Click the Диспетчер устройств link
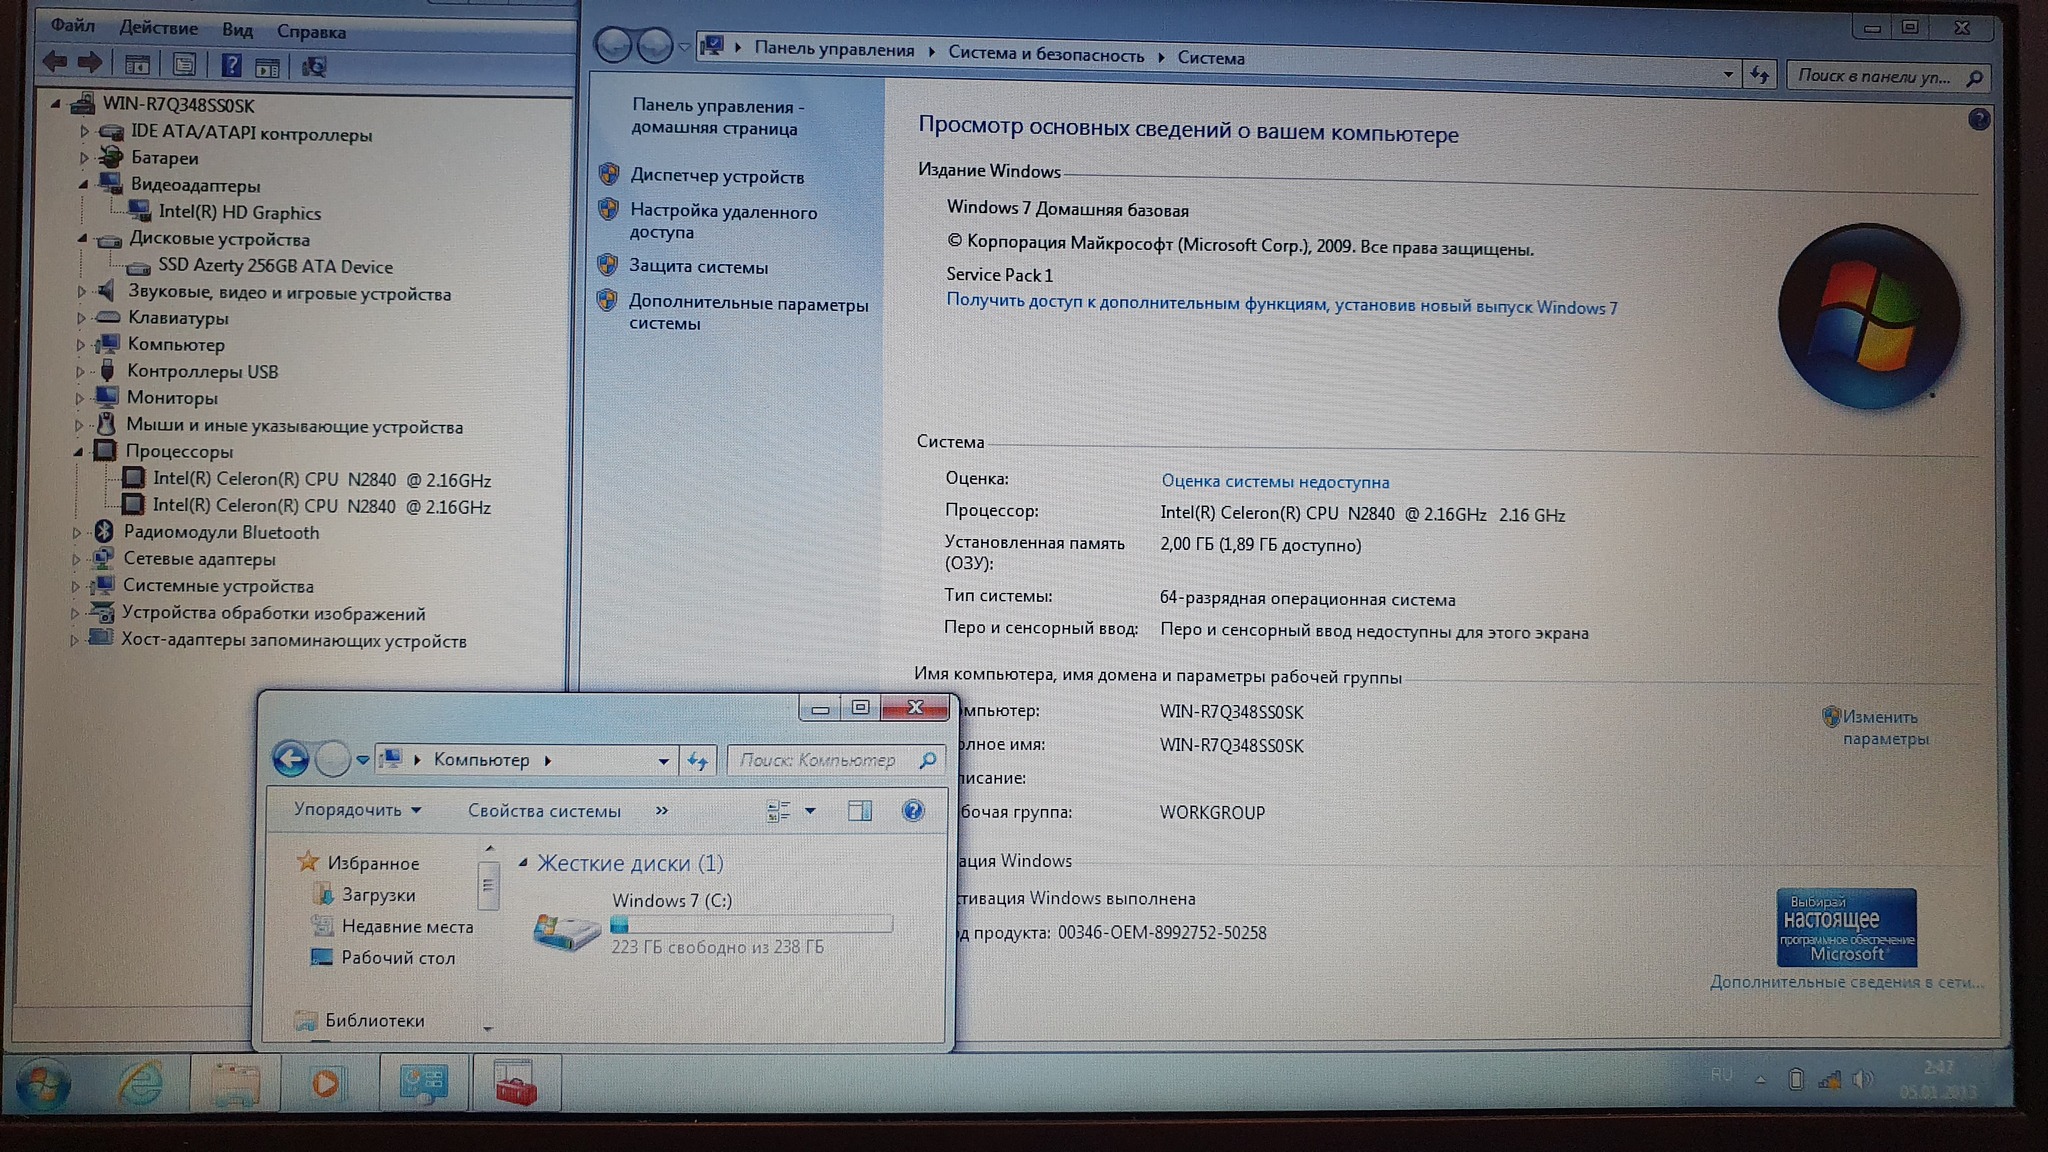 [x=717, y=176]
